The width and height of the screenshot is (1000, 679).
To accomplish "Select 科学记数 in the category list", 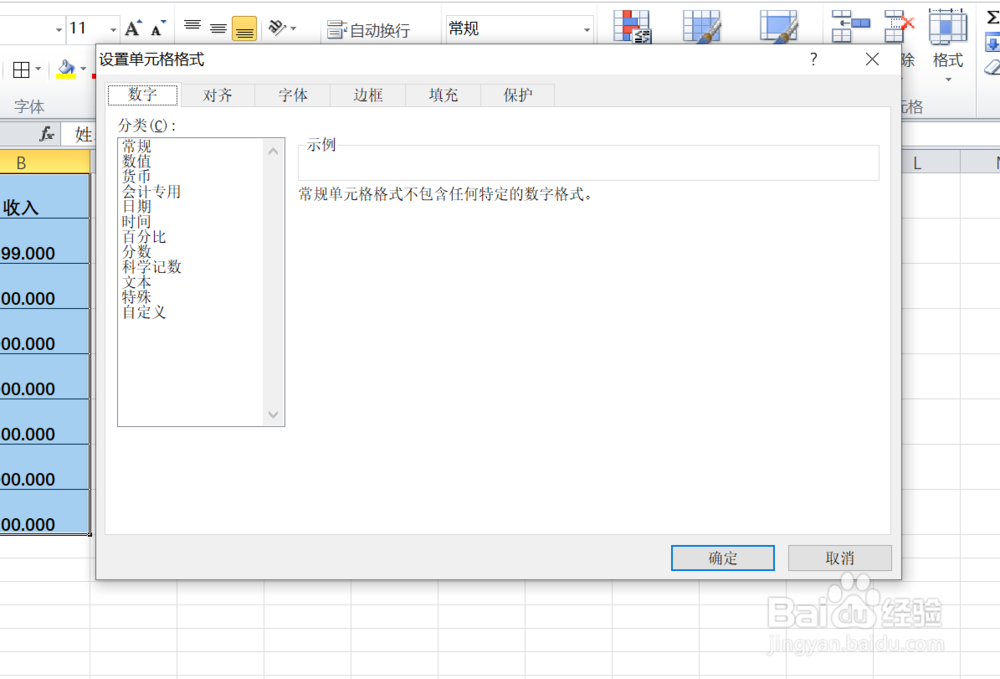I will click(x=152, y=266).
